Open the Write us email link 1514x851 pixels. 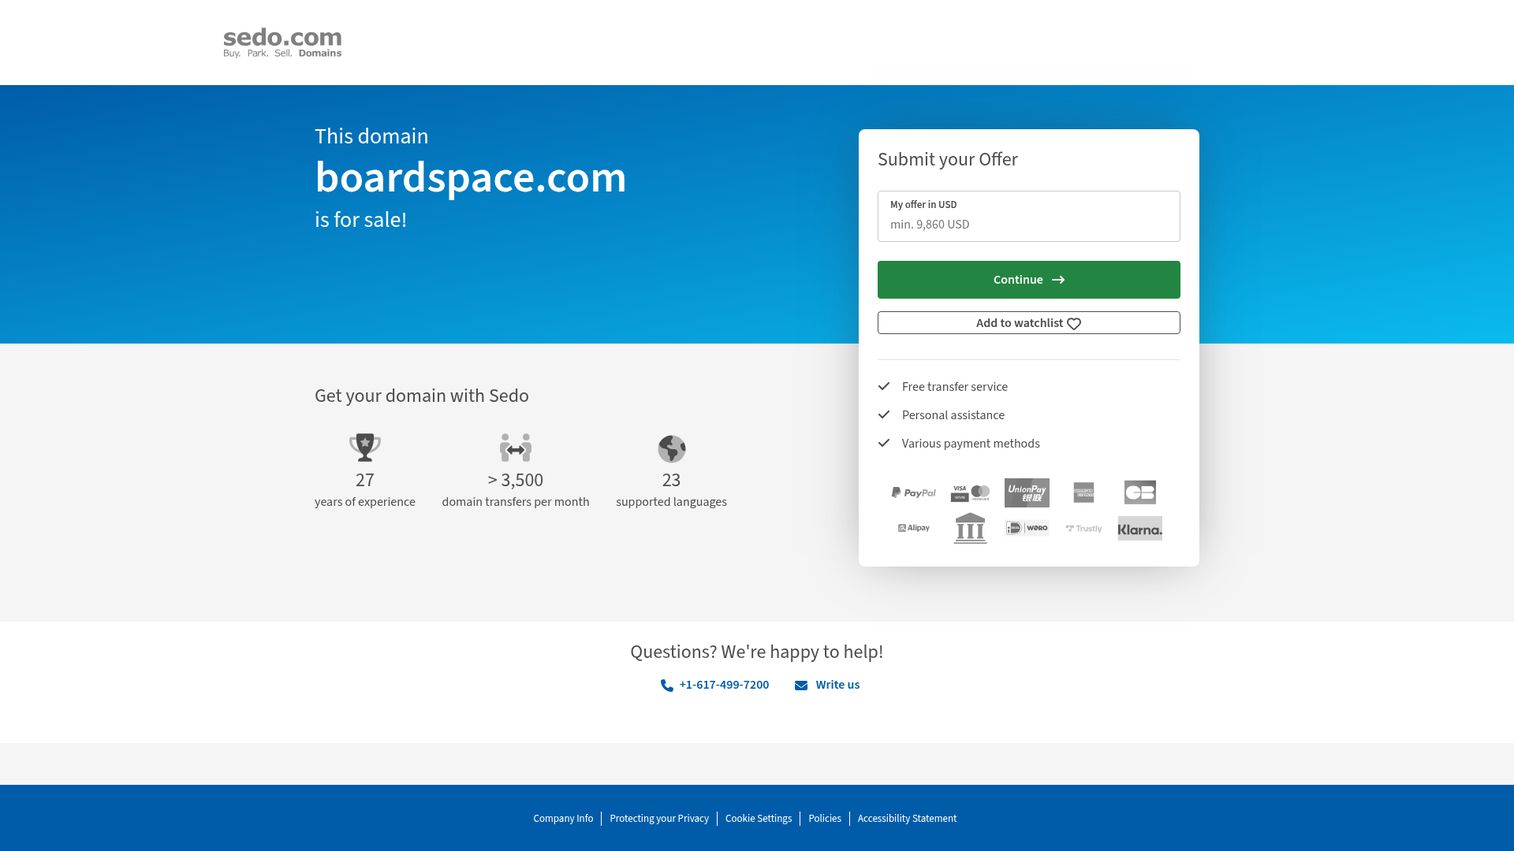[x=827, y=685]
